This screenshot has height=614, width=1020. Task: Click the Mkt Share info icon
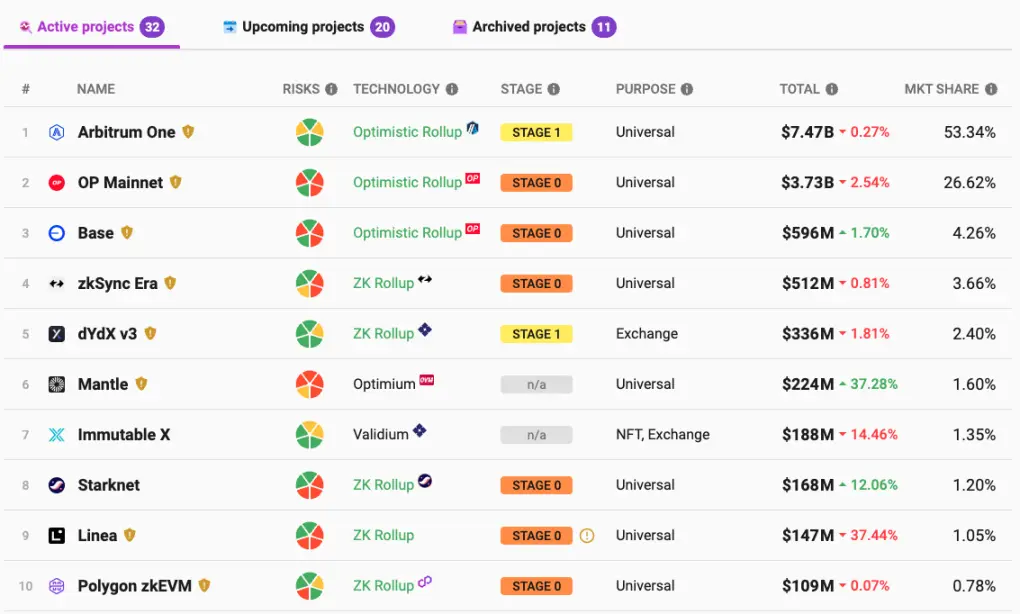(x=991, y=89)
